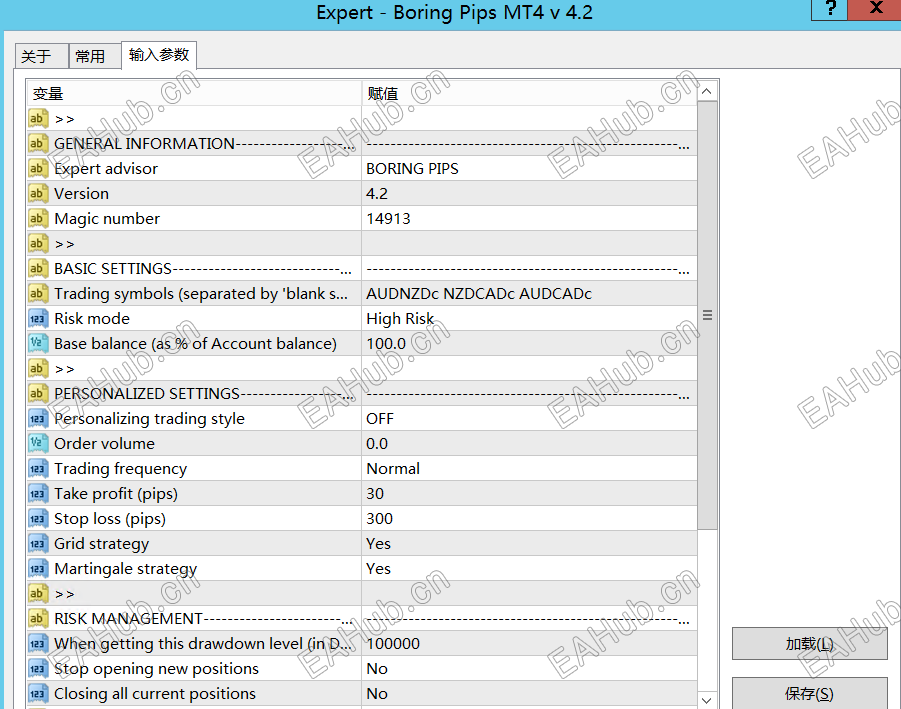Image resolution: width=901 pixels, height=709 pixels.
Task: Click the vertical scrollbar thumb
Action: pos(707,315)
